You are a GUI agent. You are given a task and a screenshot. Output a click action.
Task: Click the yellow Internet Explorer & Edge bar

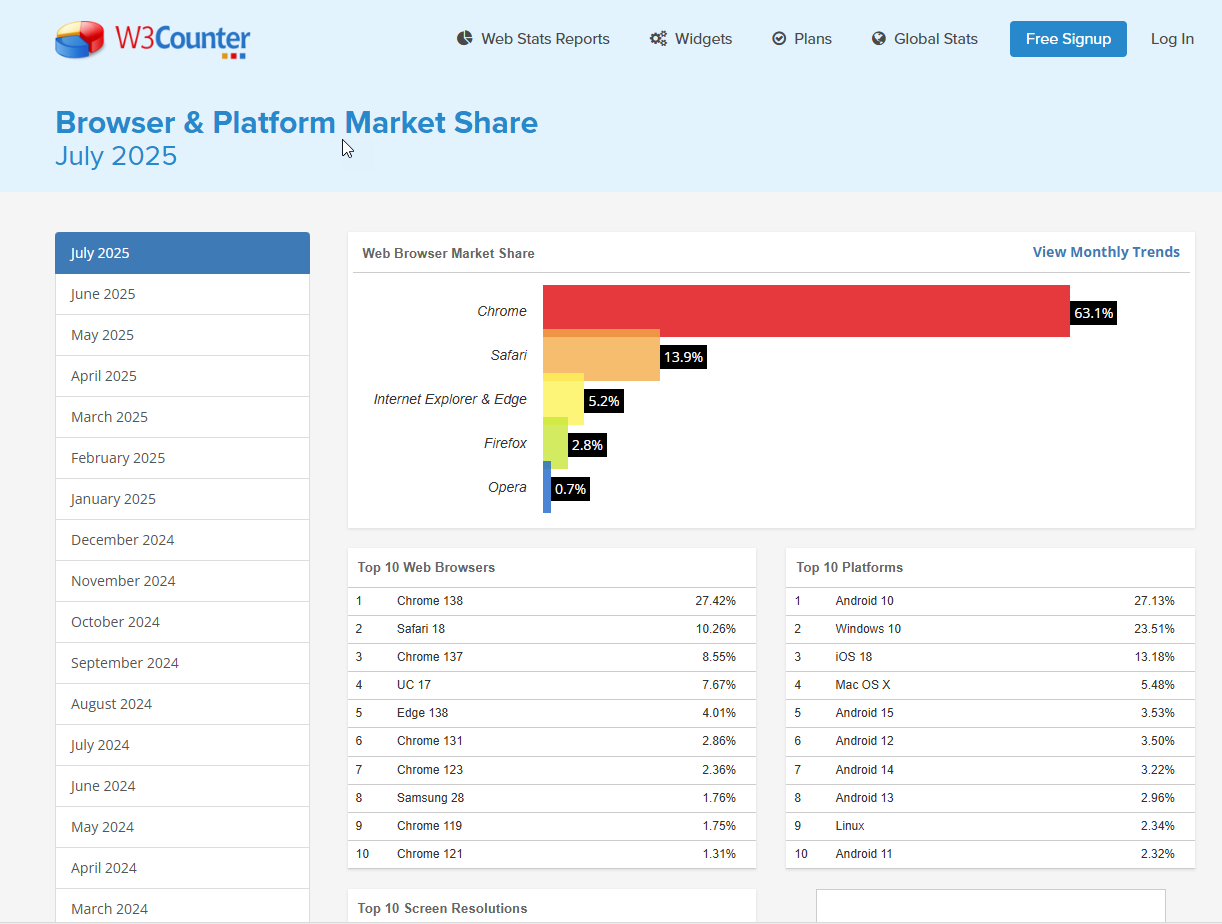563,401
